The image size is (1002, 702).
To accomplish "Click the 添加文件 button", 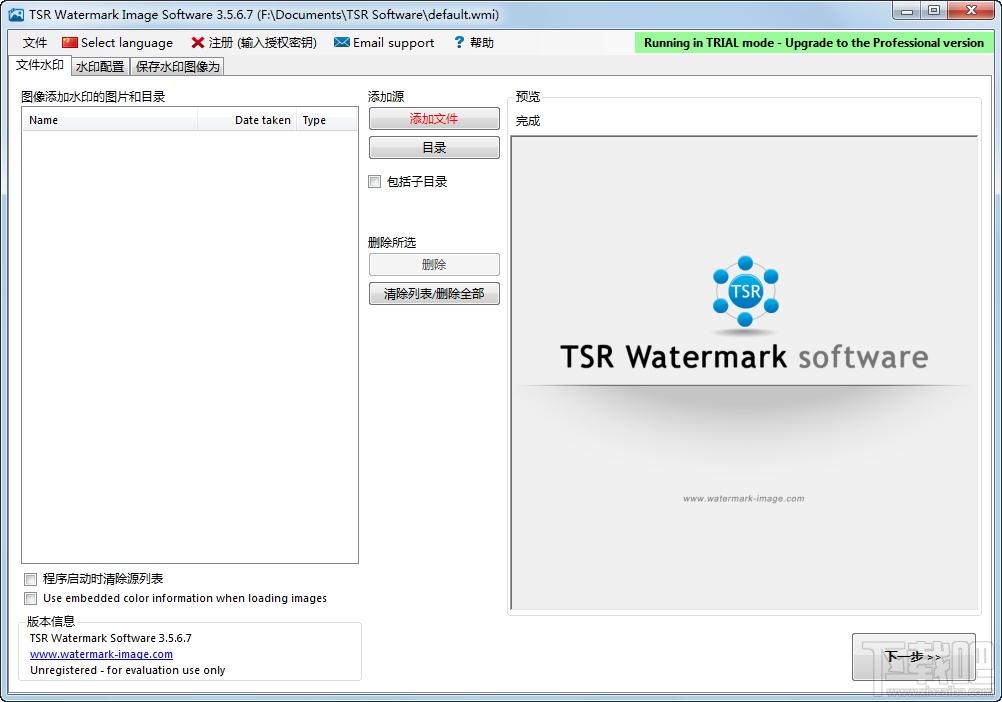I will (x=434, y=119).
